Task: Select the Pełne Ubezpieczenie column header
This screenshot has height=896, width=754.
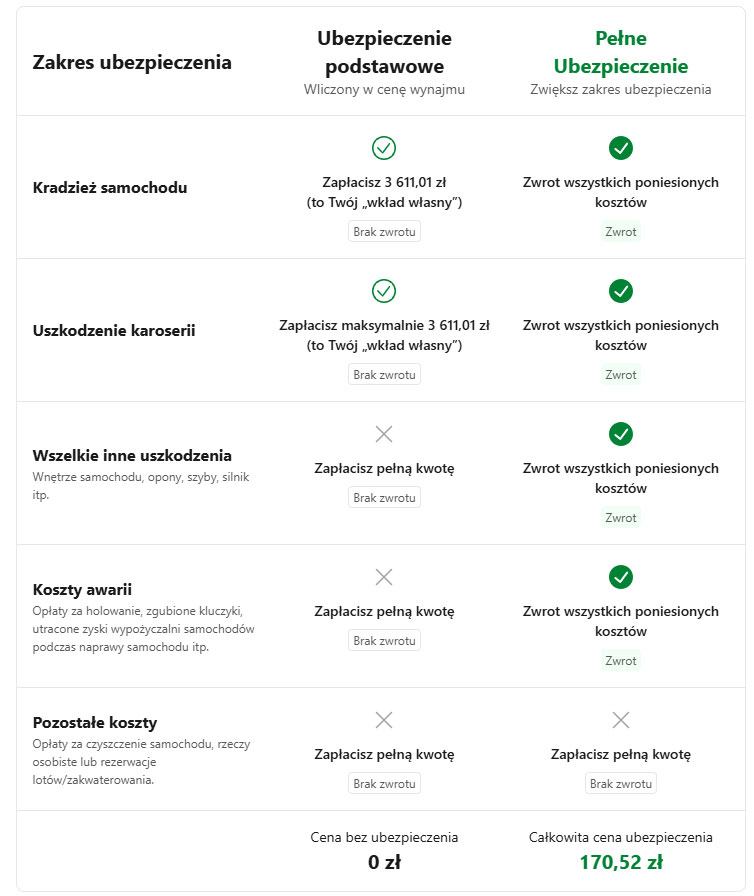Action: click(x=620, y=52)
